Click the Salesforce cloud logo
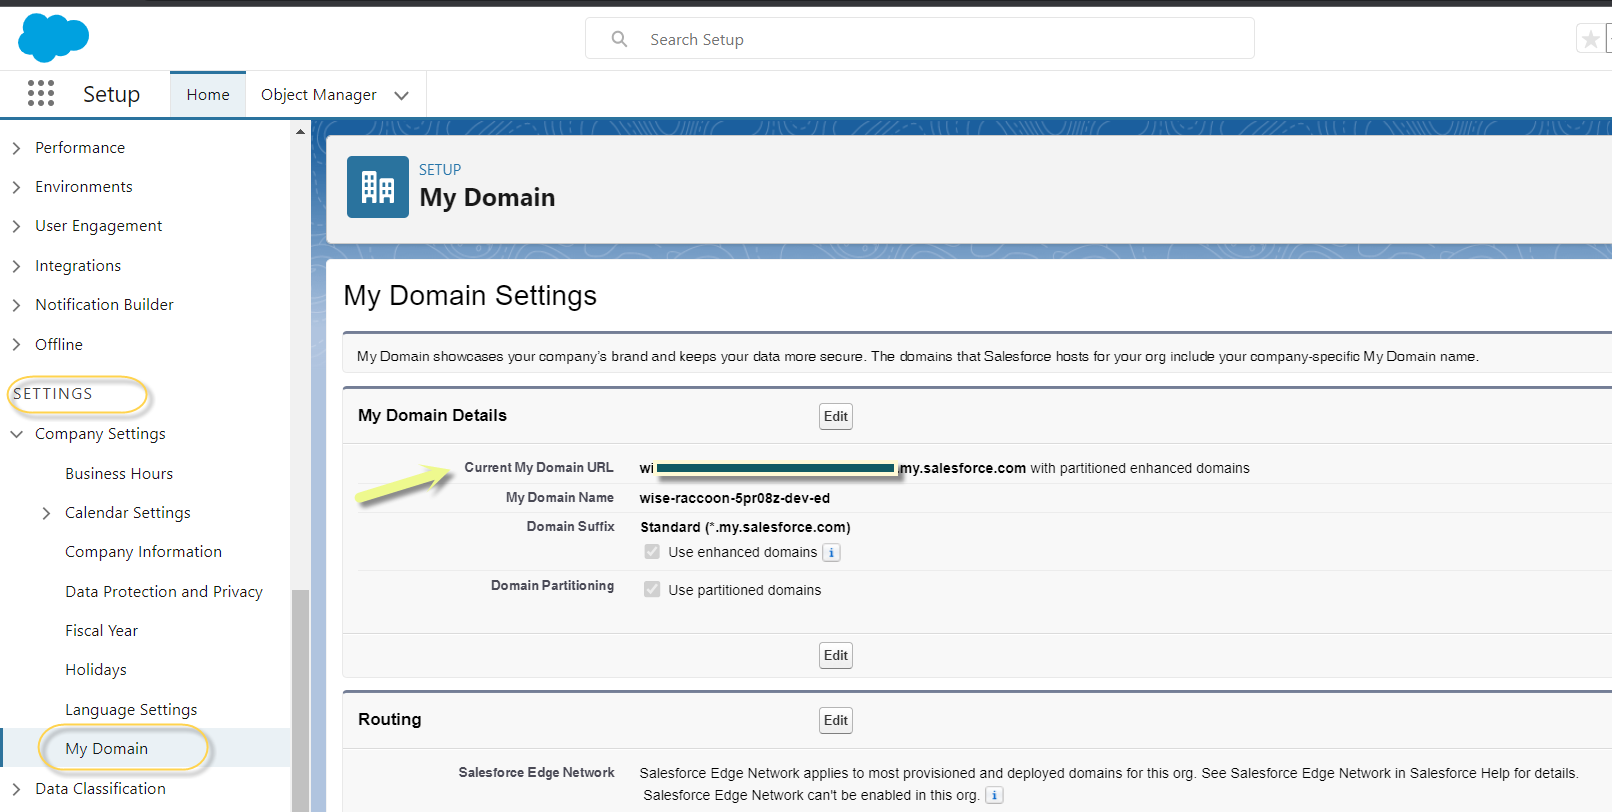 54,38
